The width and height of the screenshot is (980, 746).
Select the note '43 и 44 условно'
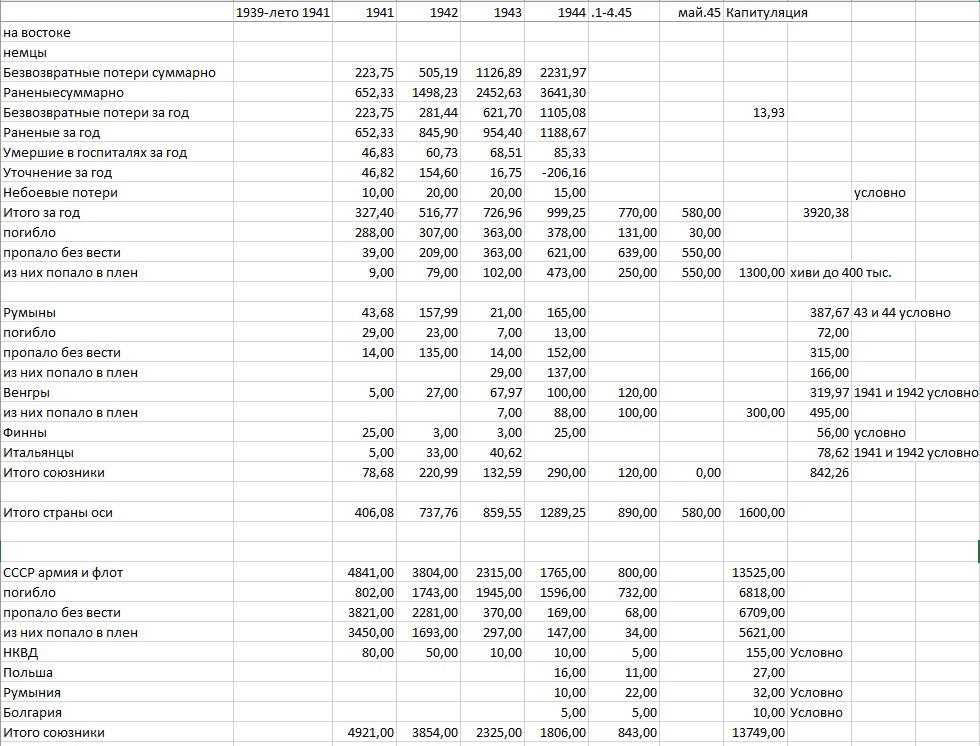click(902, 312)
